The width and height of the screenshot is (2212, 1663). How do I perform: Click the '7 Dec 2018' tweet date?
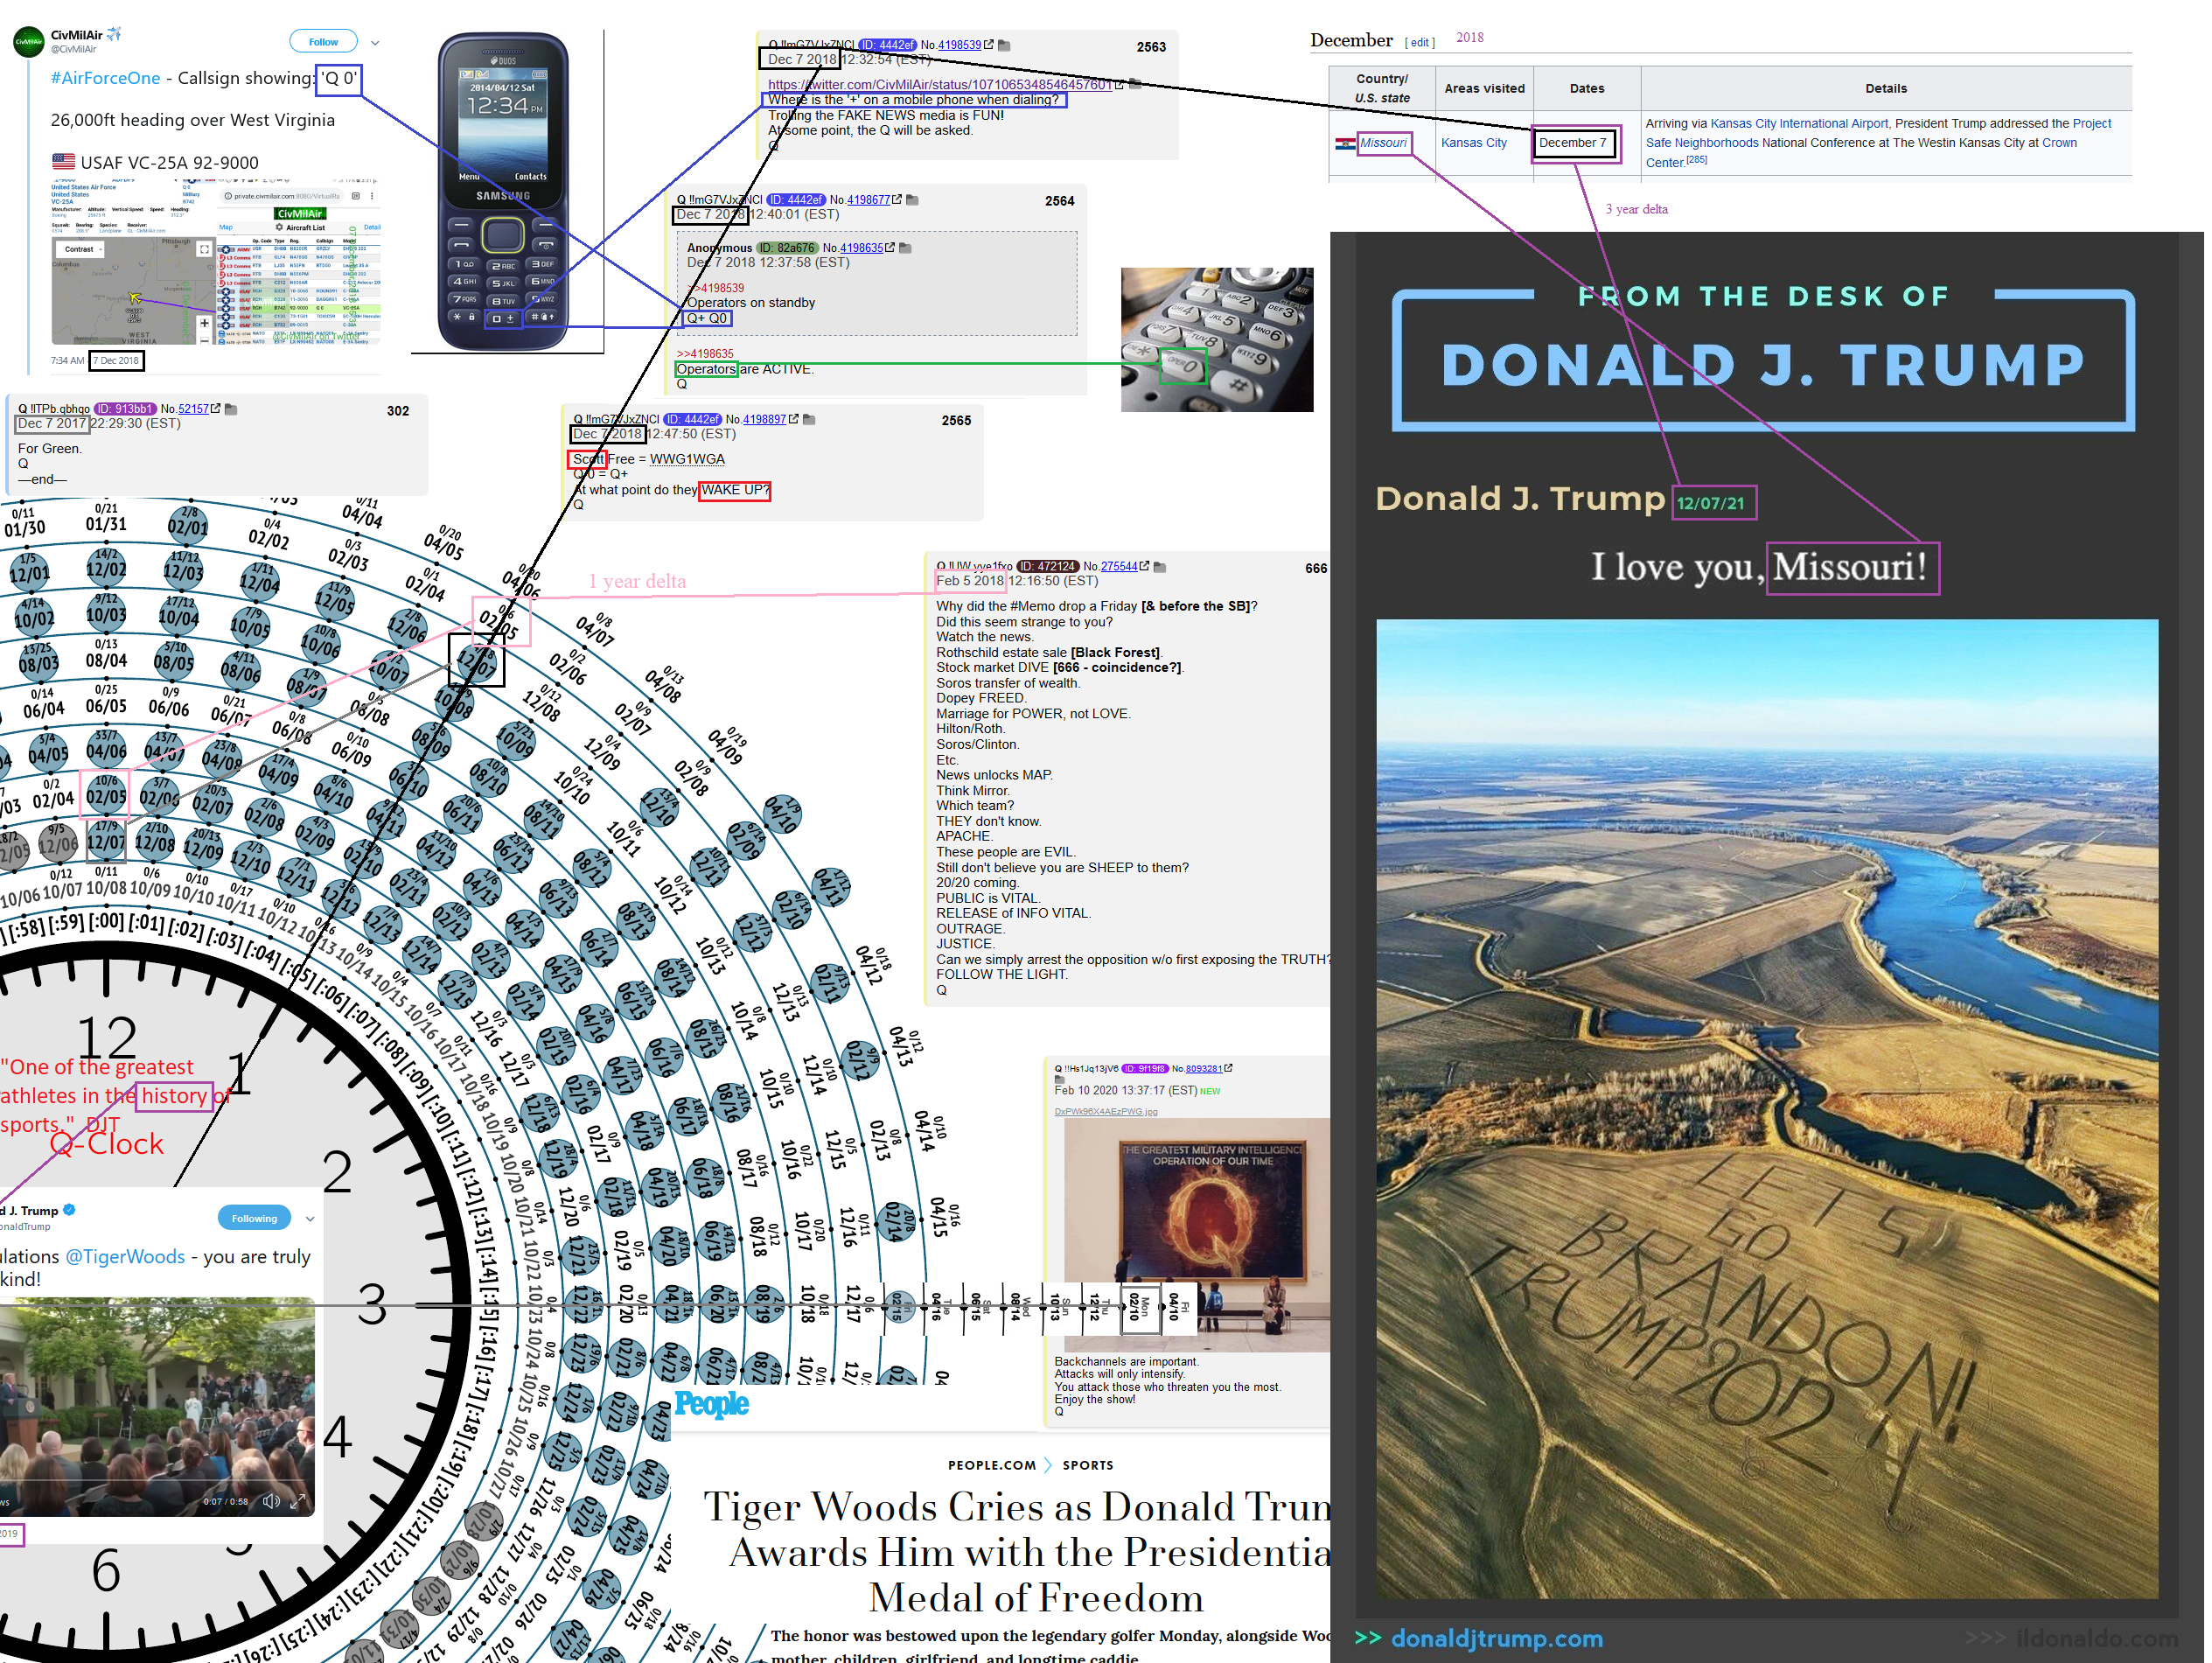coord(117,361)
